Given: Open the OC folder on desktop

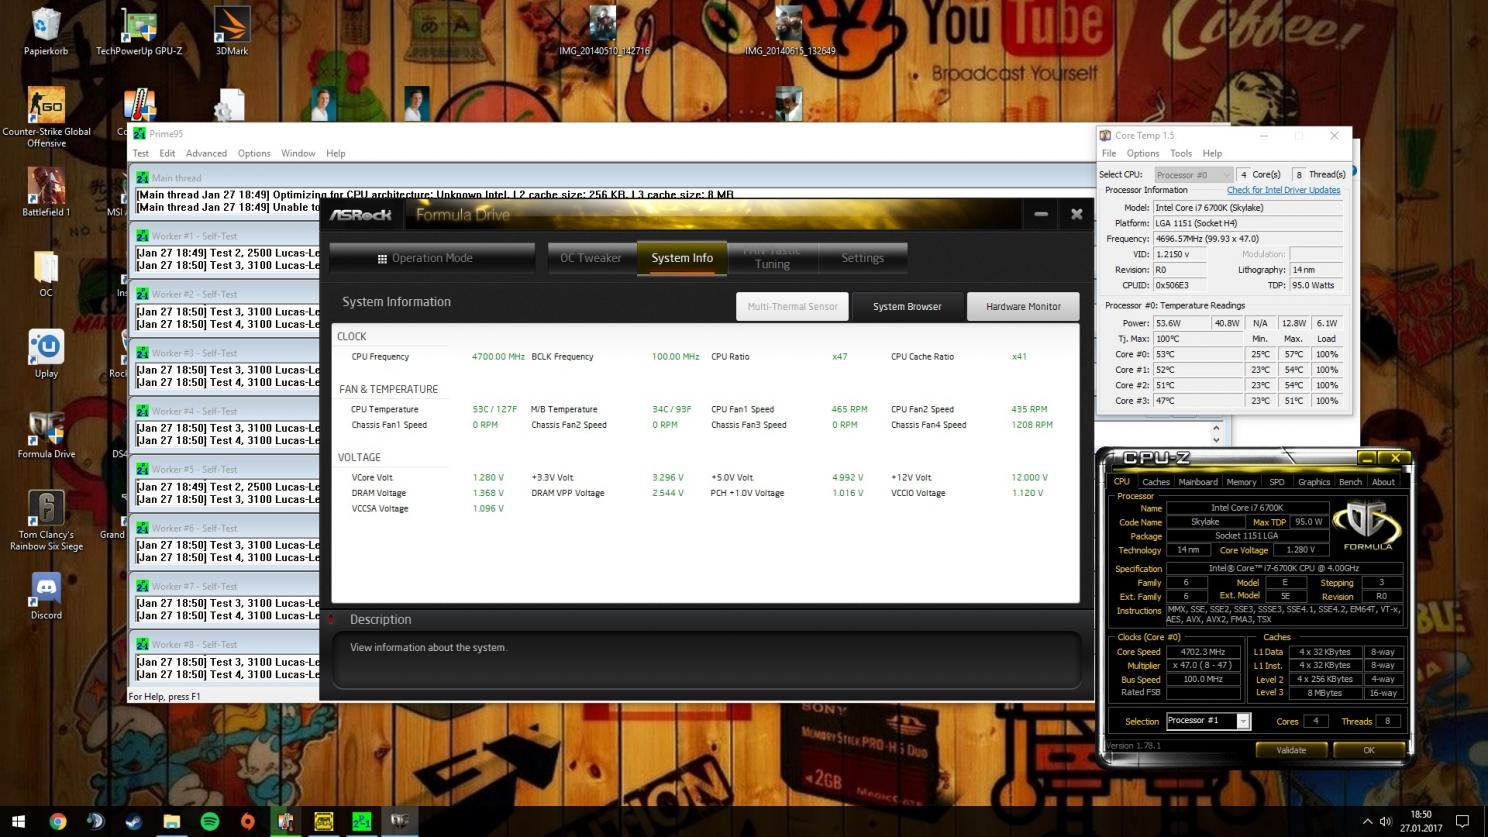Looking at the screenshot, I should (x=46, y=274).
